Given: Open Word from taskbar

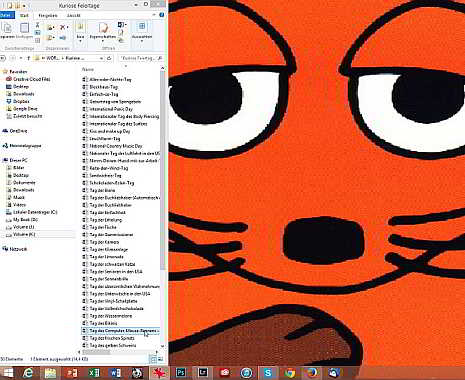Looking at the screenshot, I should 115,373.
